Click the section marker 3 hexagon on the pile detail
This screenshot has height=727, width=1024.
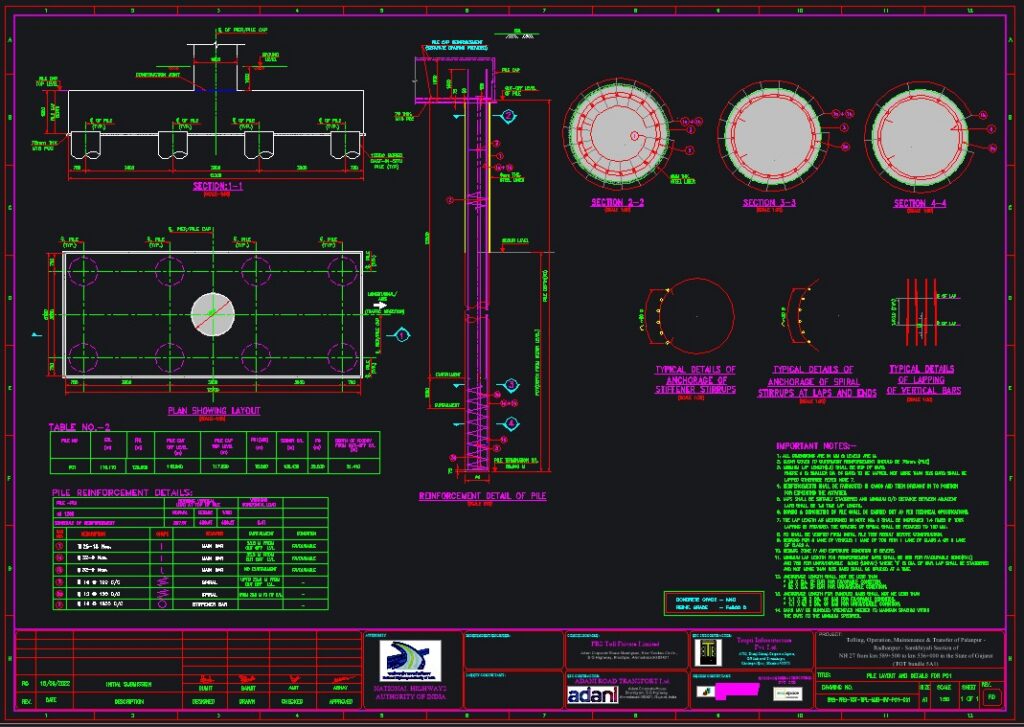(511, 385)
